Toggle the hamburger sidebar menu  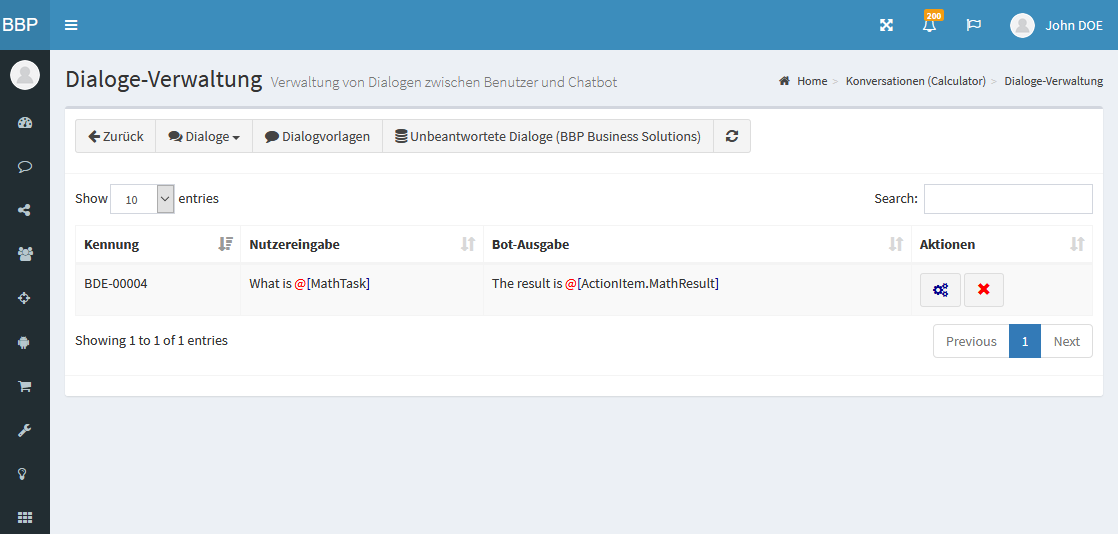pos(71,25)
